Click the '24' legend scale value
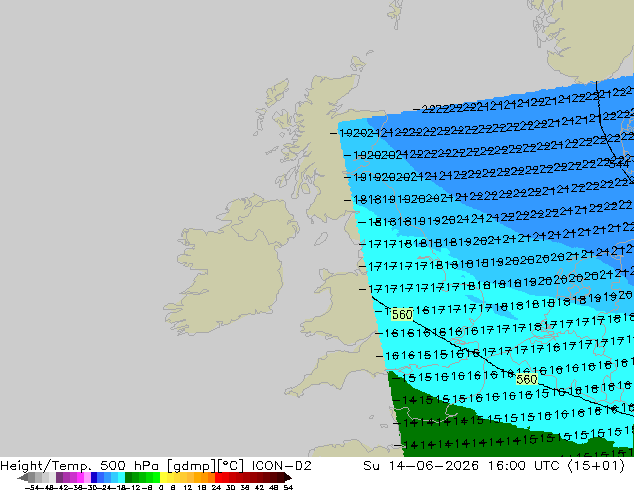 click(216, 488)
